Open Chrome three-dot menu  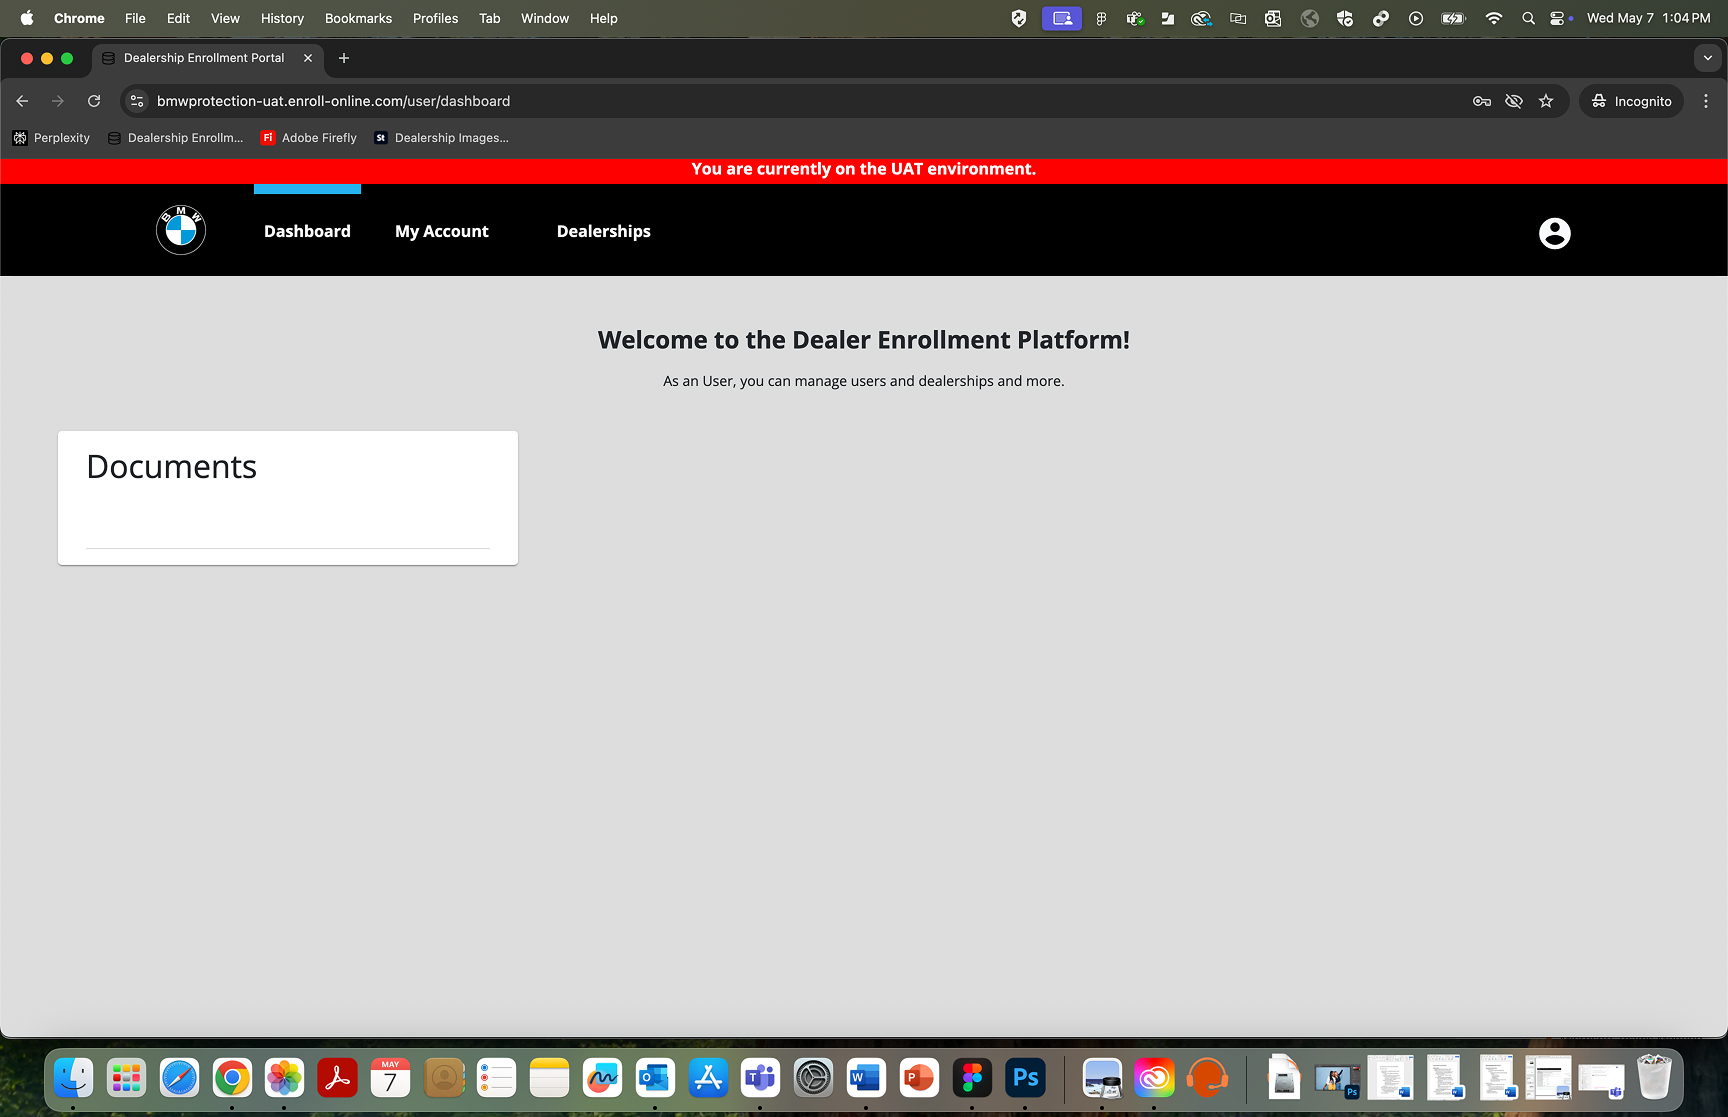click(1706, 101)
